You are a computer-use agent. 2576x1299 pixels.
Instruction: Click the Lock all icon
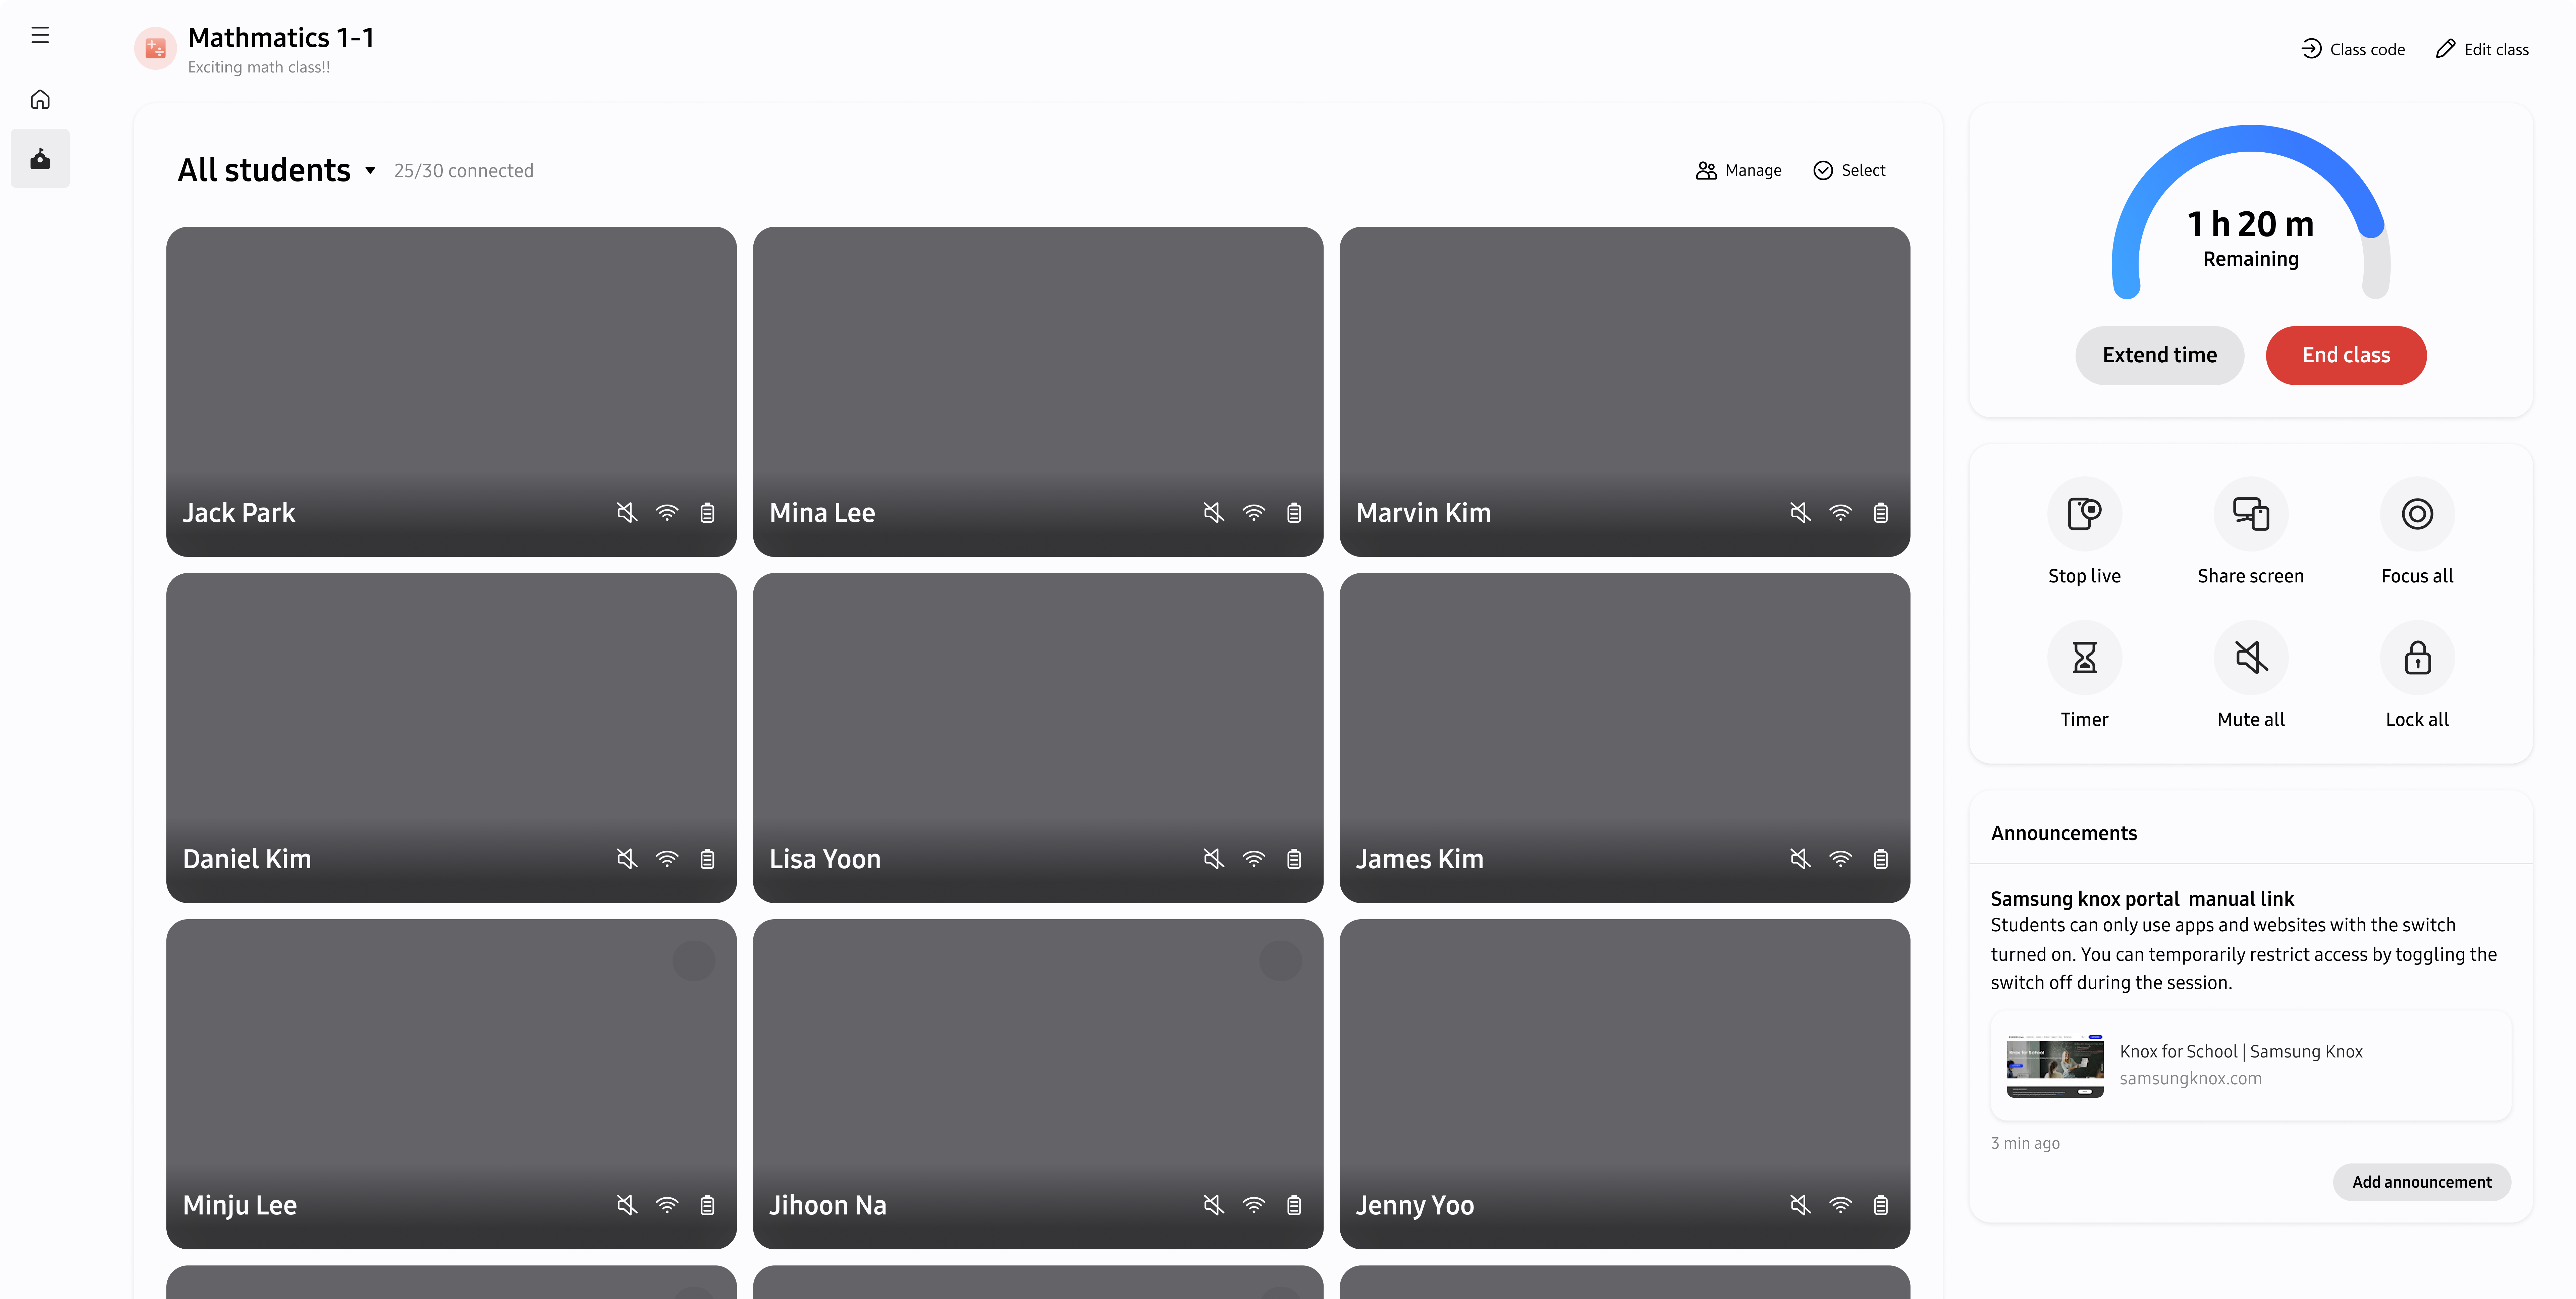[2417, 657]
